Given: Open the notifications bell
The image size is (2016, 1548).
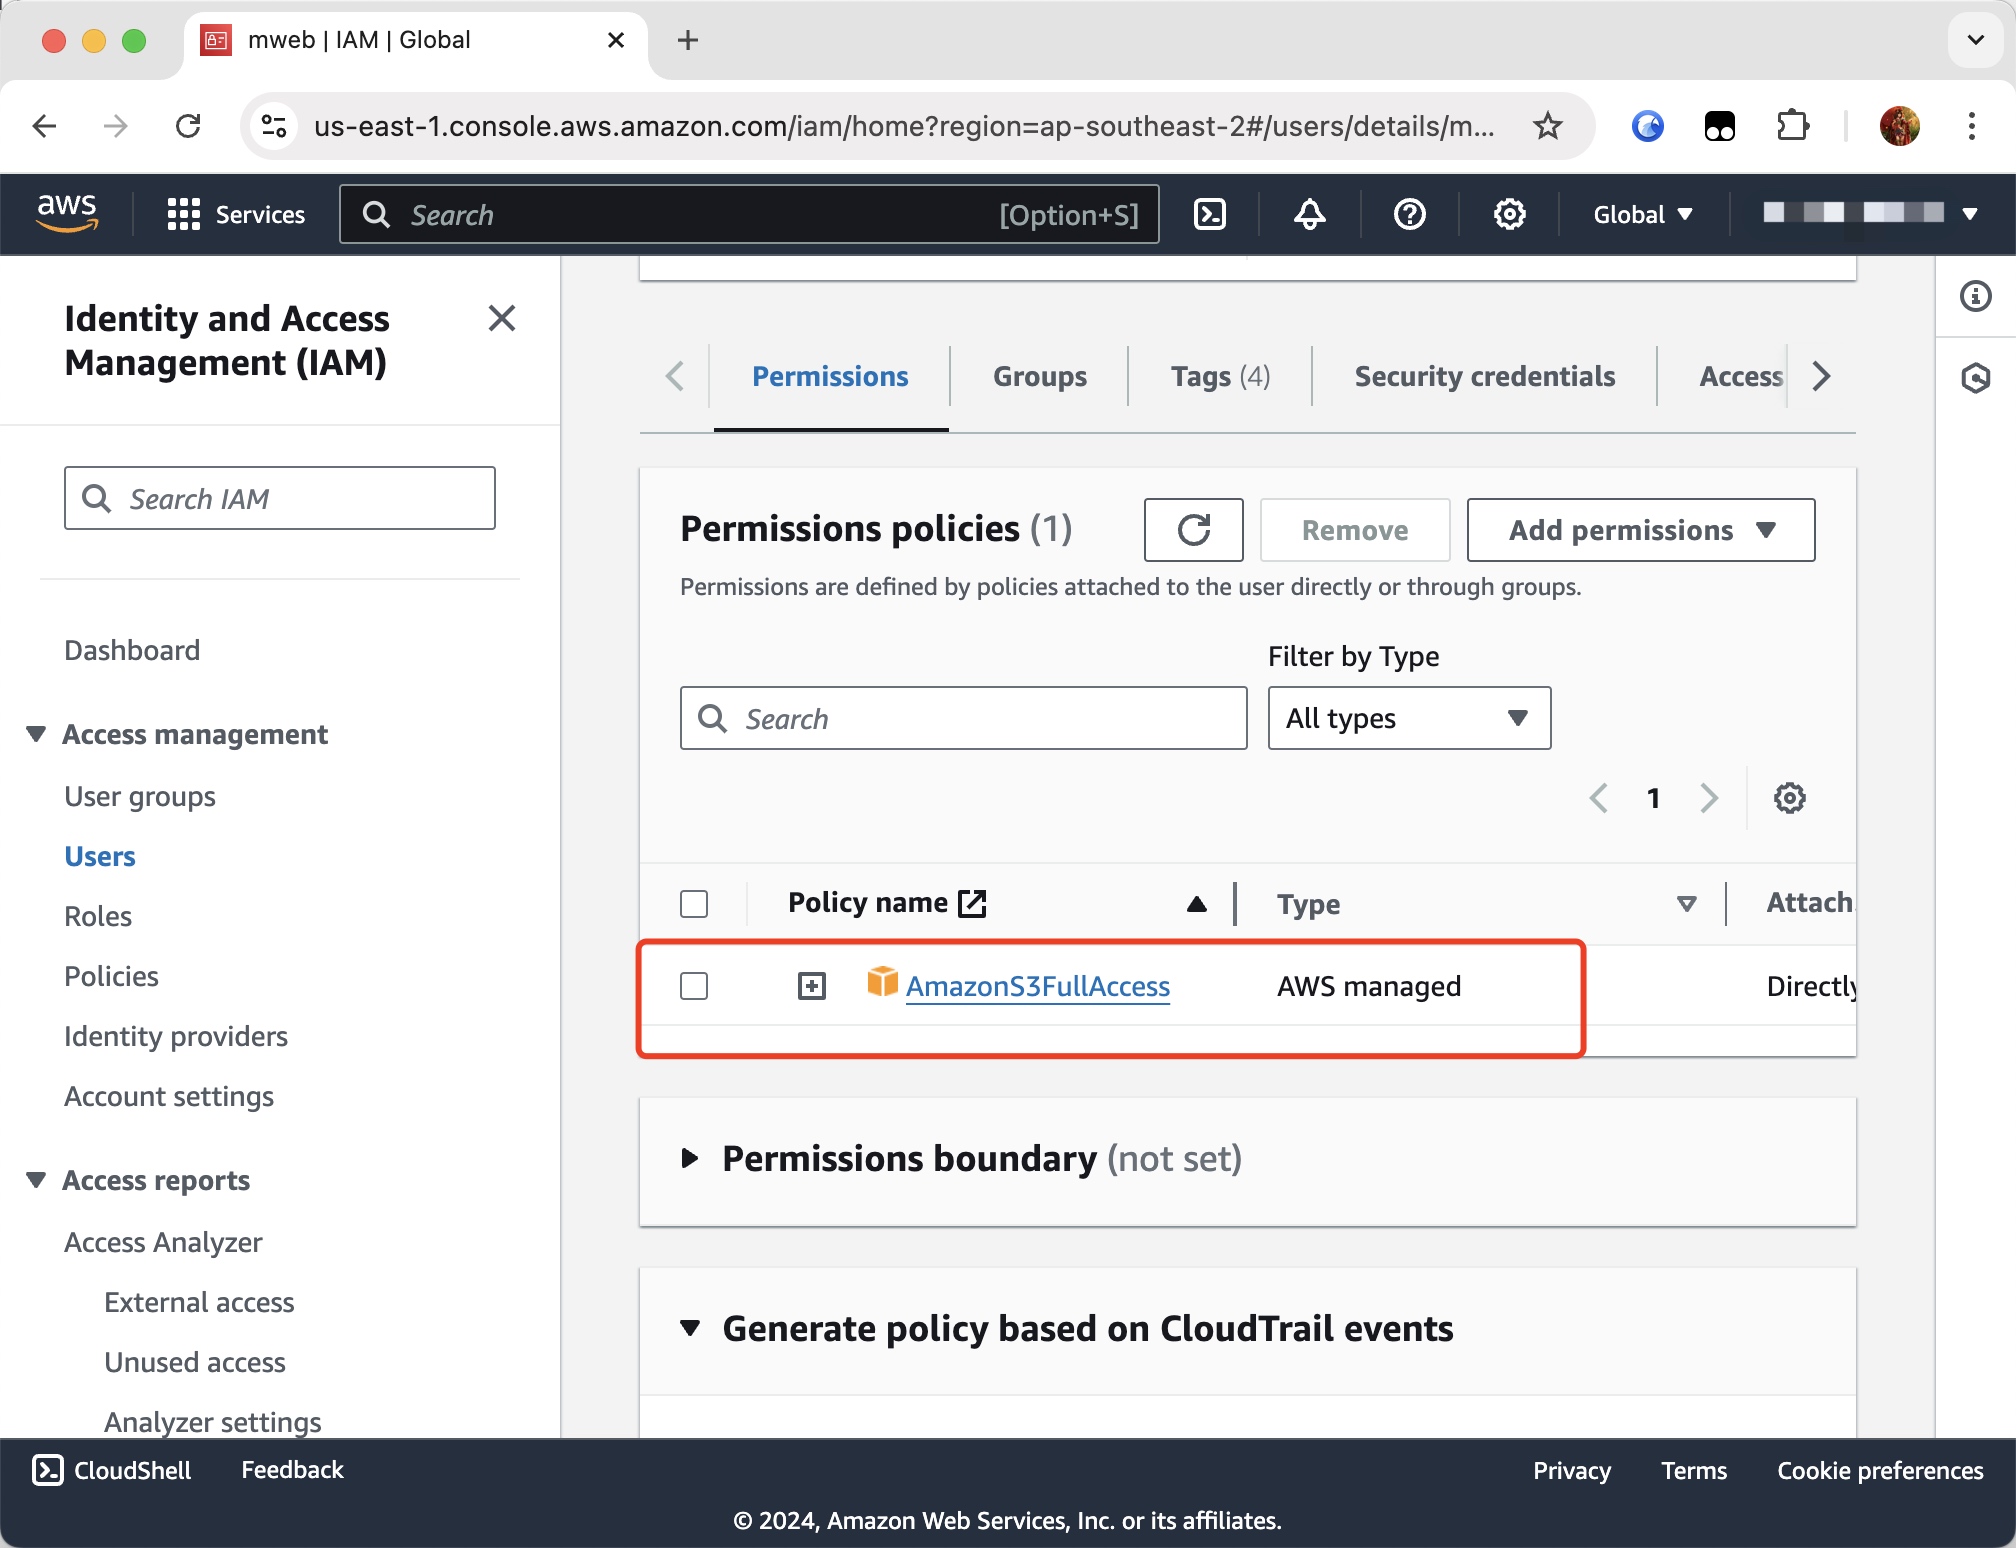Looking at the screenshot, I should (1310, 214).
